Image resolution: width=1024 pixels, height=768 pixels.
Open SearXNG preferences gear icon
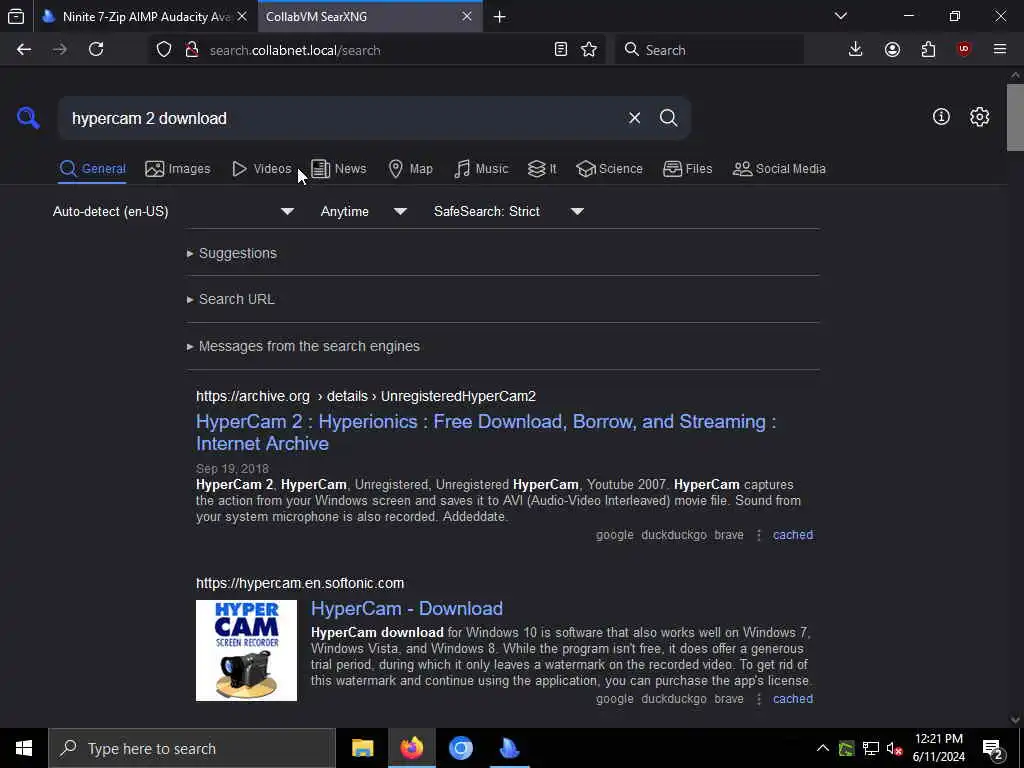(979, 117)
